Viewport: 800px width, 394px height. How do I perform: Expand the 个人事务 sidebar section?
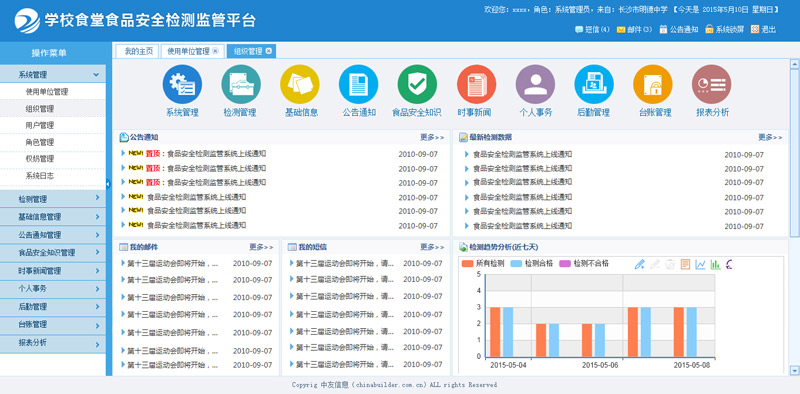pyautogui.click(x=53, y=288)
